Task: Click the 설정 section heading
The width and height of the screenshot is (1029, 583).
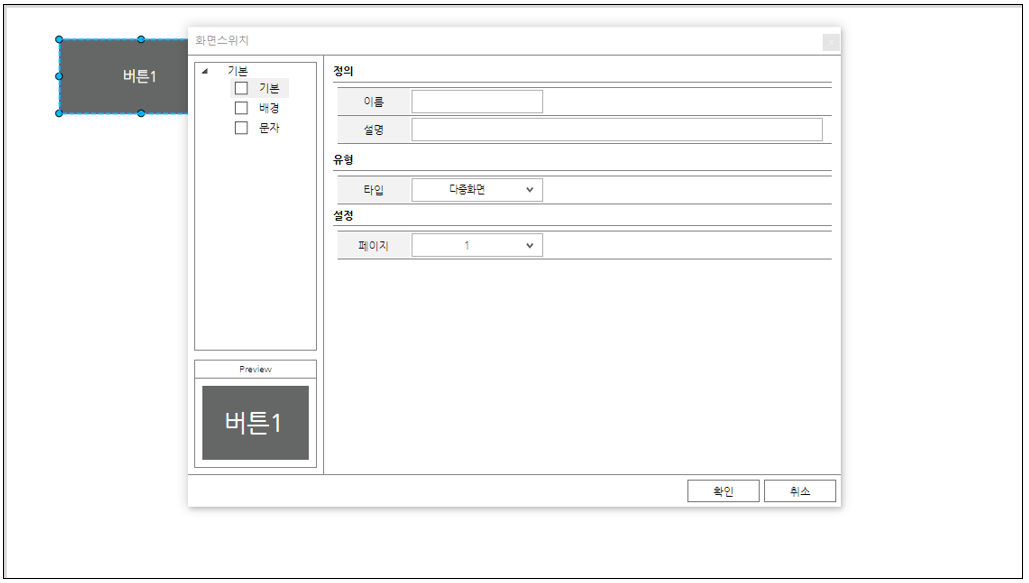Action: (343, 215)
